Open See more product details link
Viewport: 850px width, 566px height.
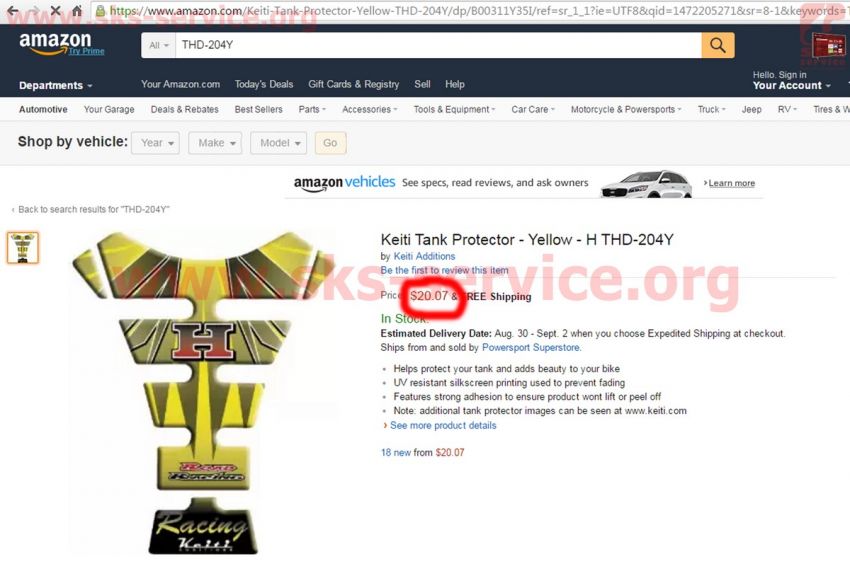click(443, 426)
